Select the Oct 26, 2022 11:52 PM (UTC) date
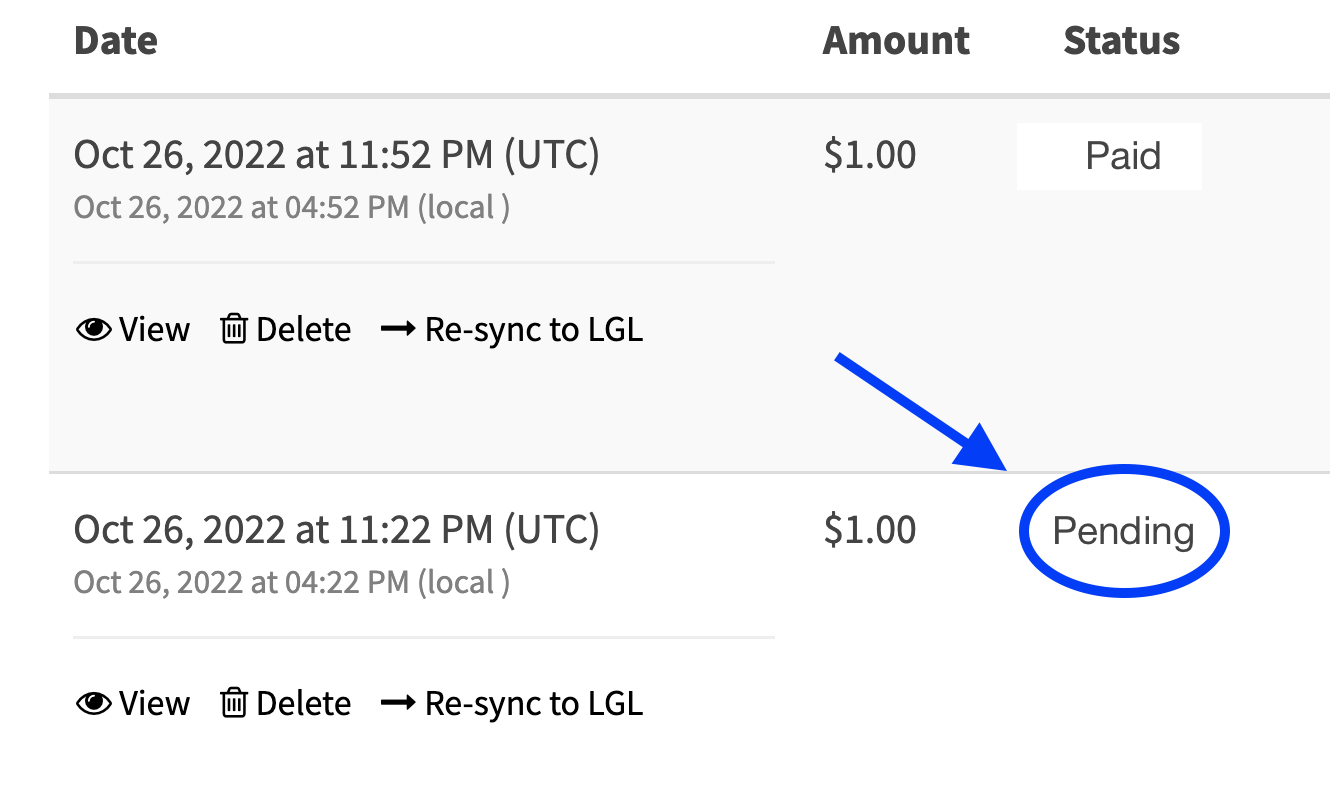 coord(336,156)
